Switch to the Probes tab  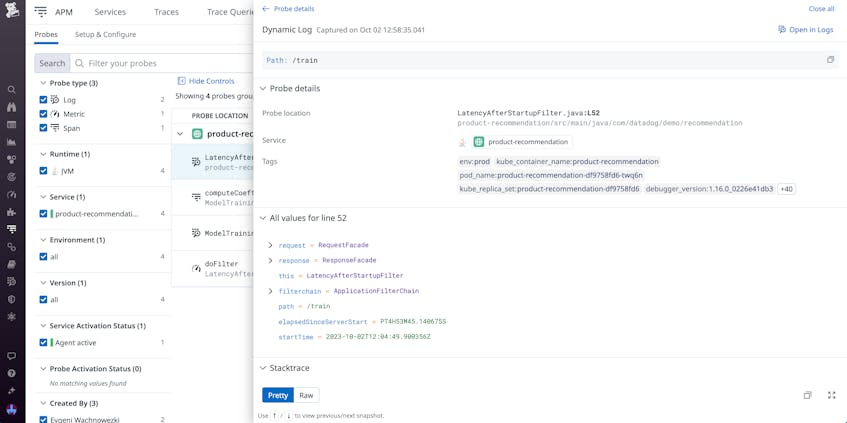[x=46, y=35]
